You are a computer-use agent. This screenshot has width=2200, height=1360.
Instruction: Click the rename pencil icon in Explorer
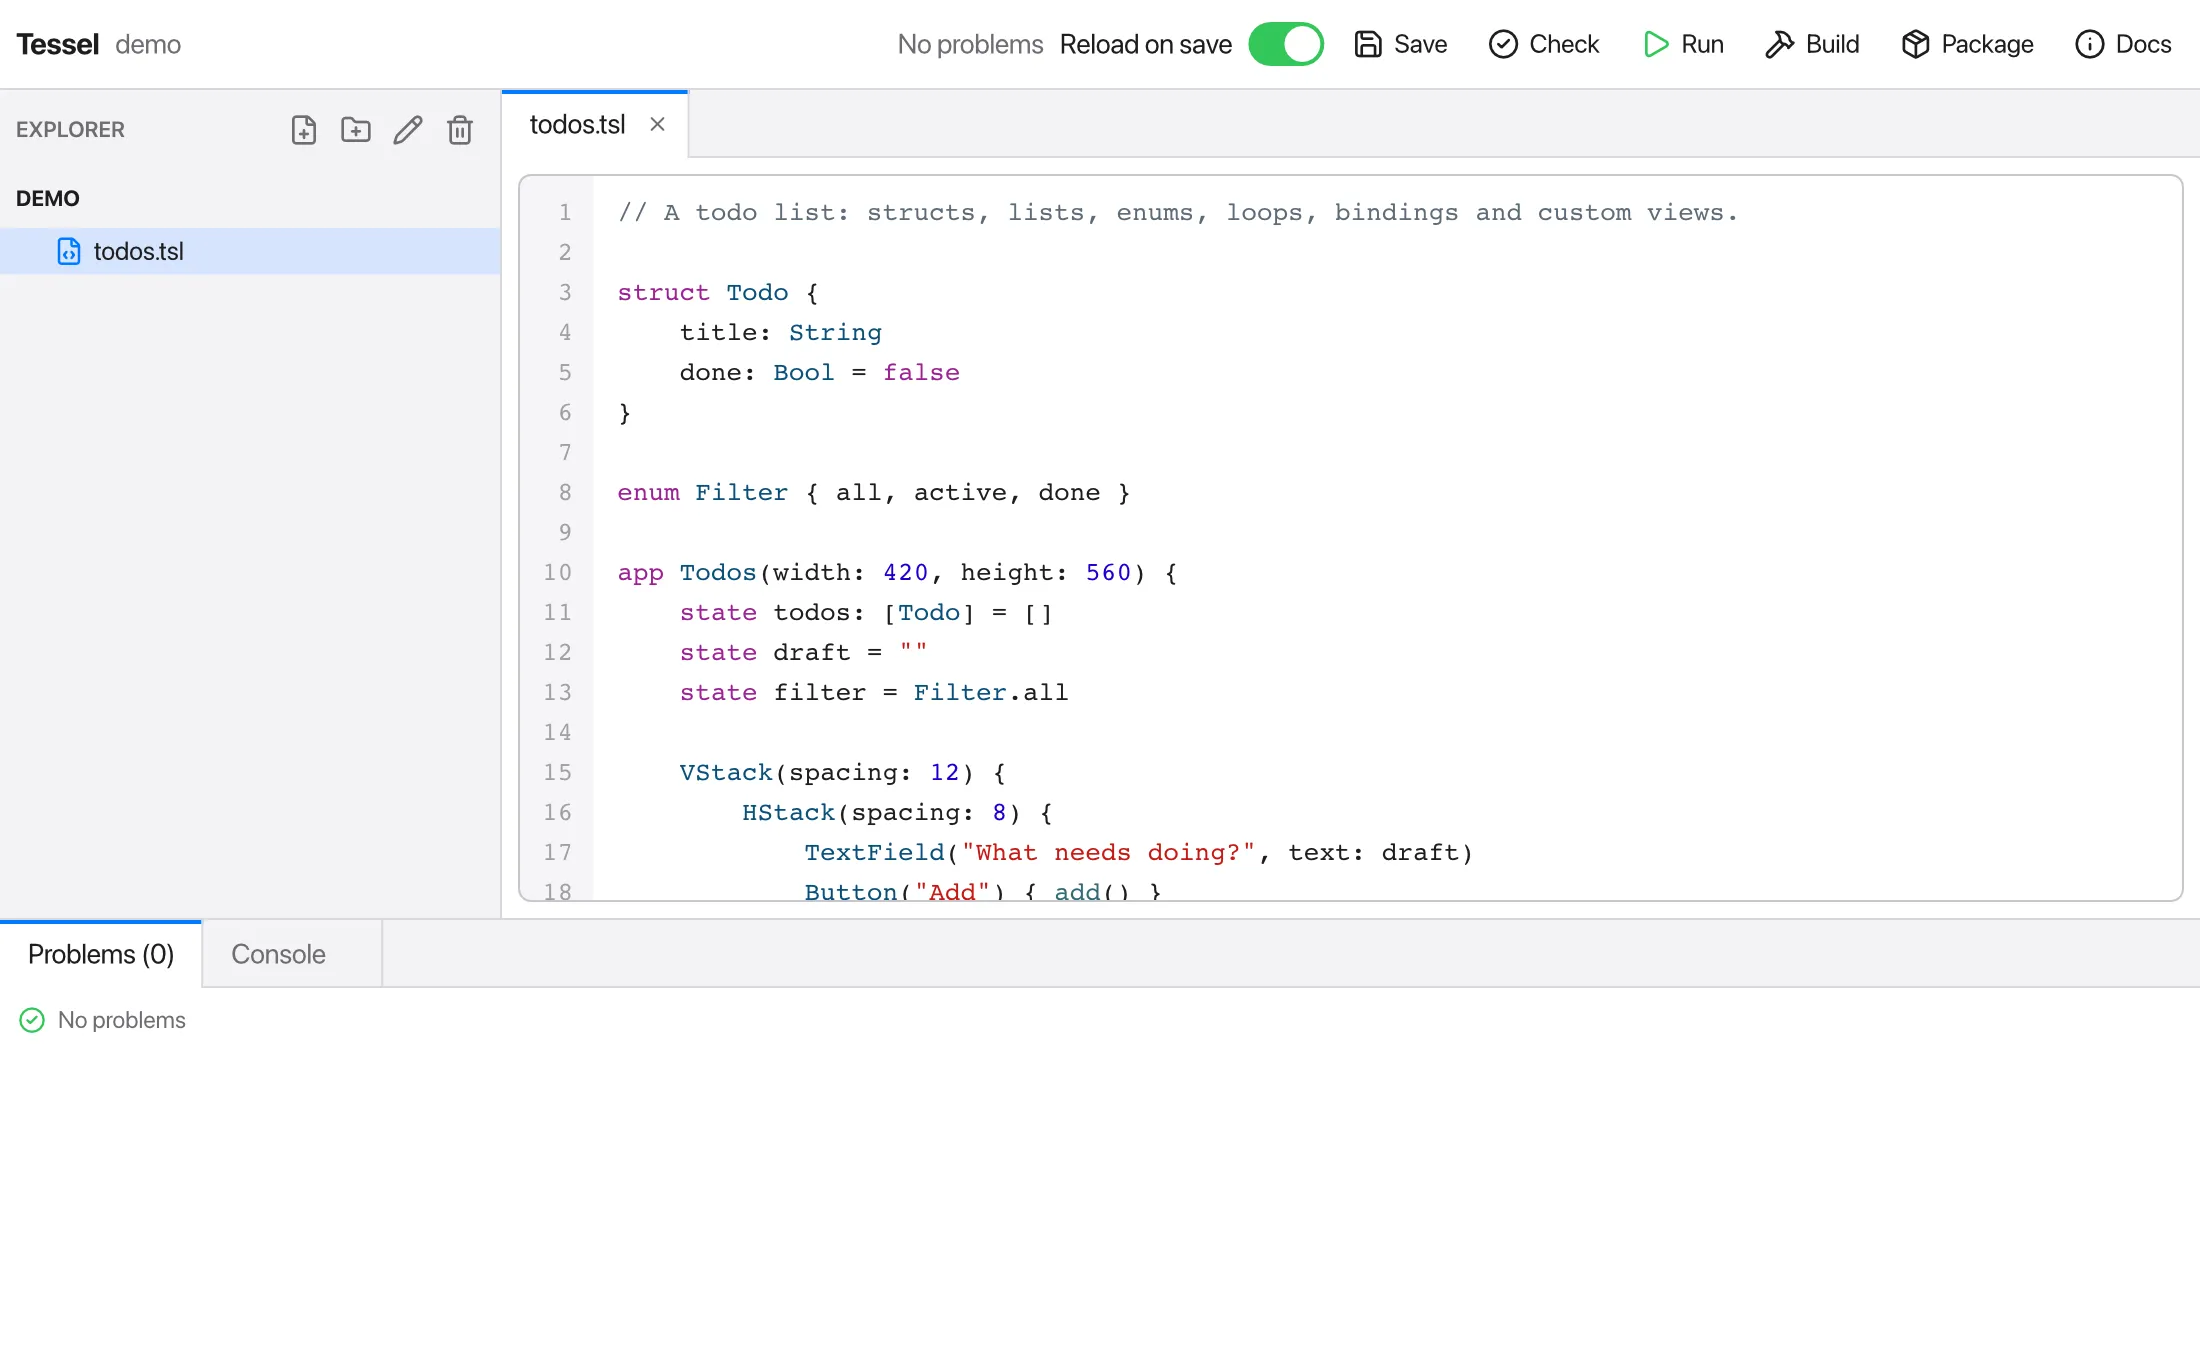[408, 130]
